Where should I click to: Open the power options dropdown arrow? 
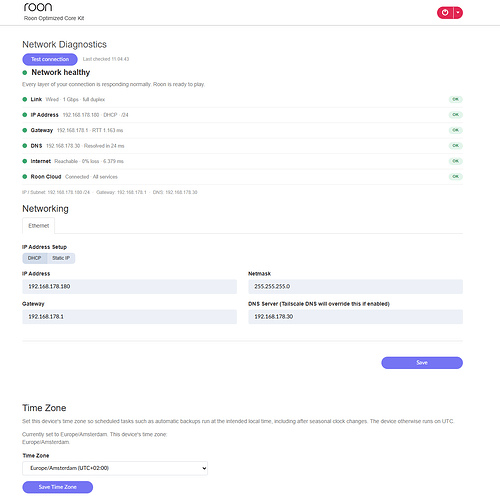coord(458,13)
